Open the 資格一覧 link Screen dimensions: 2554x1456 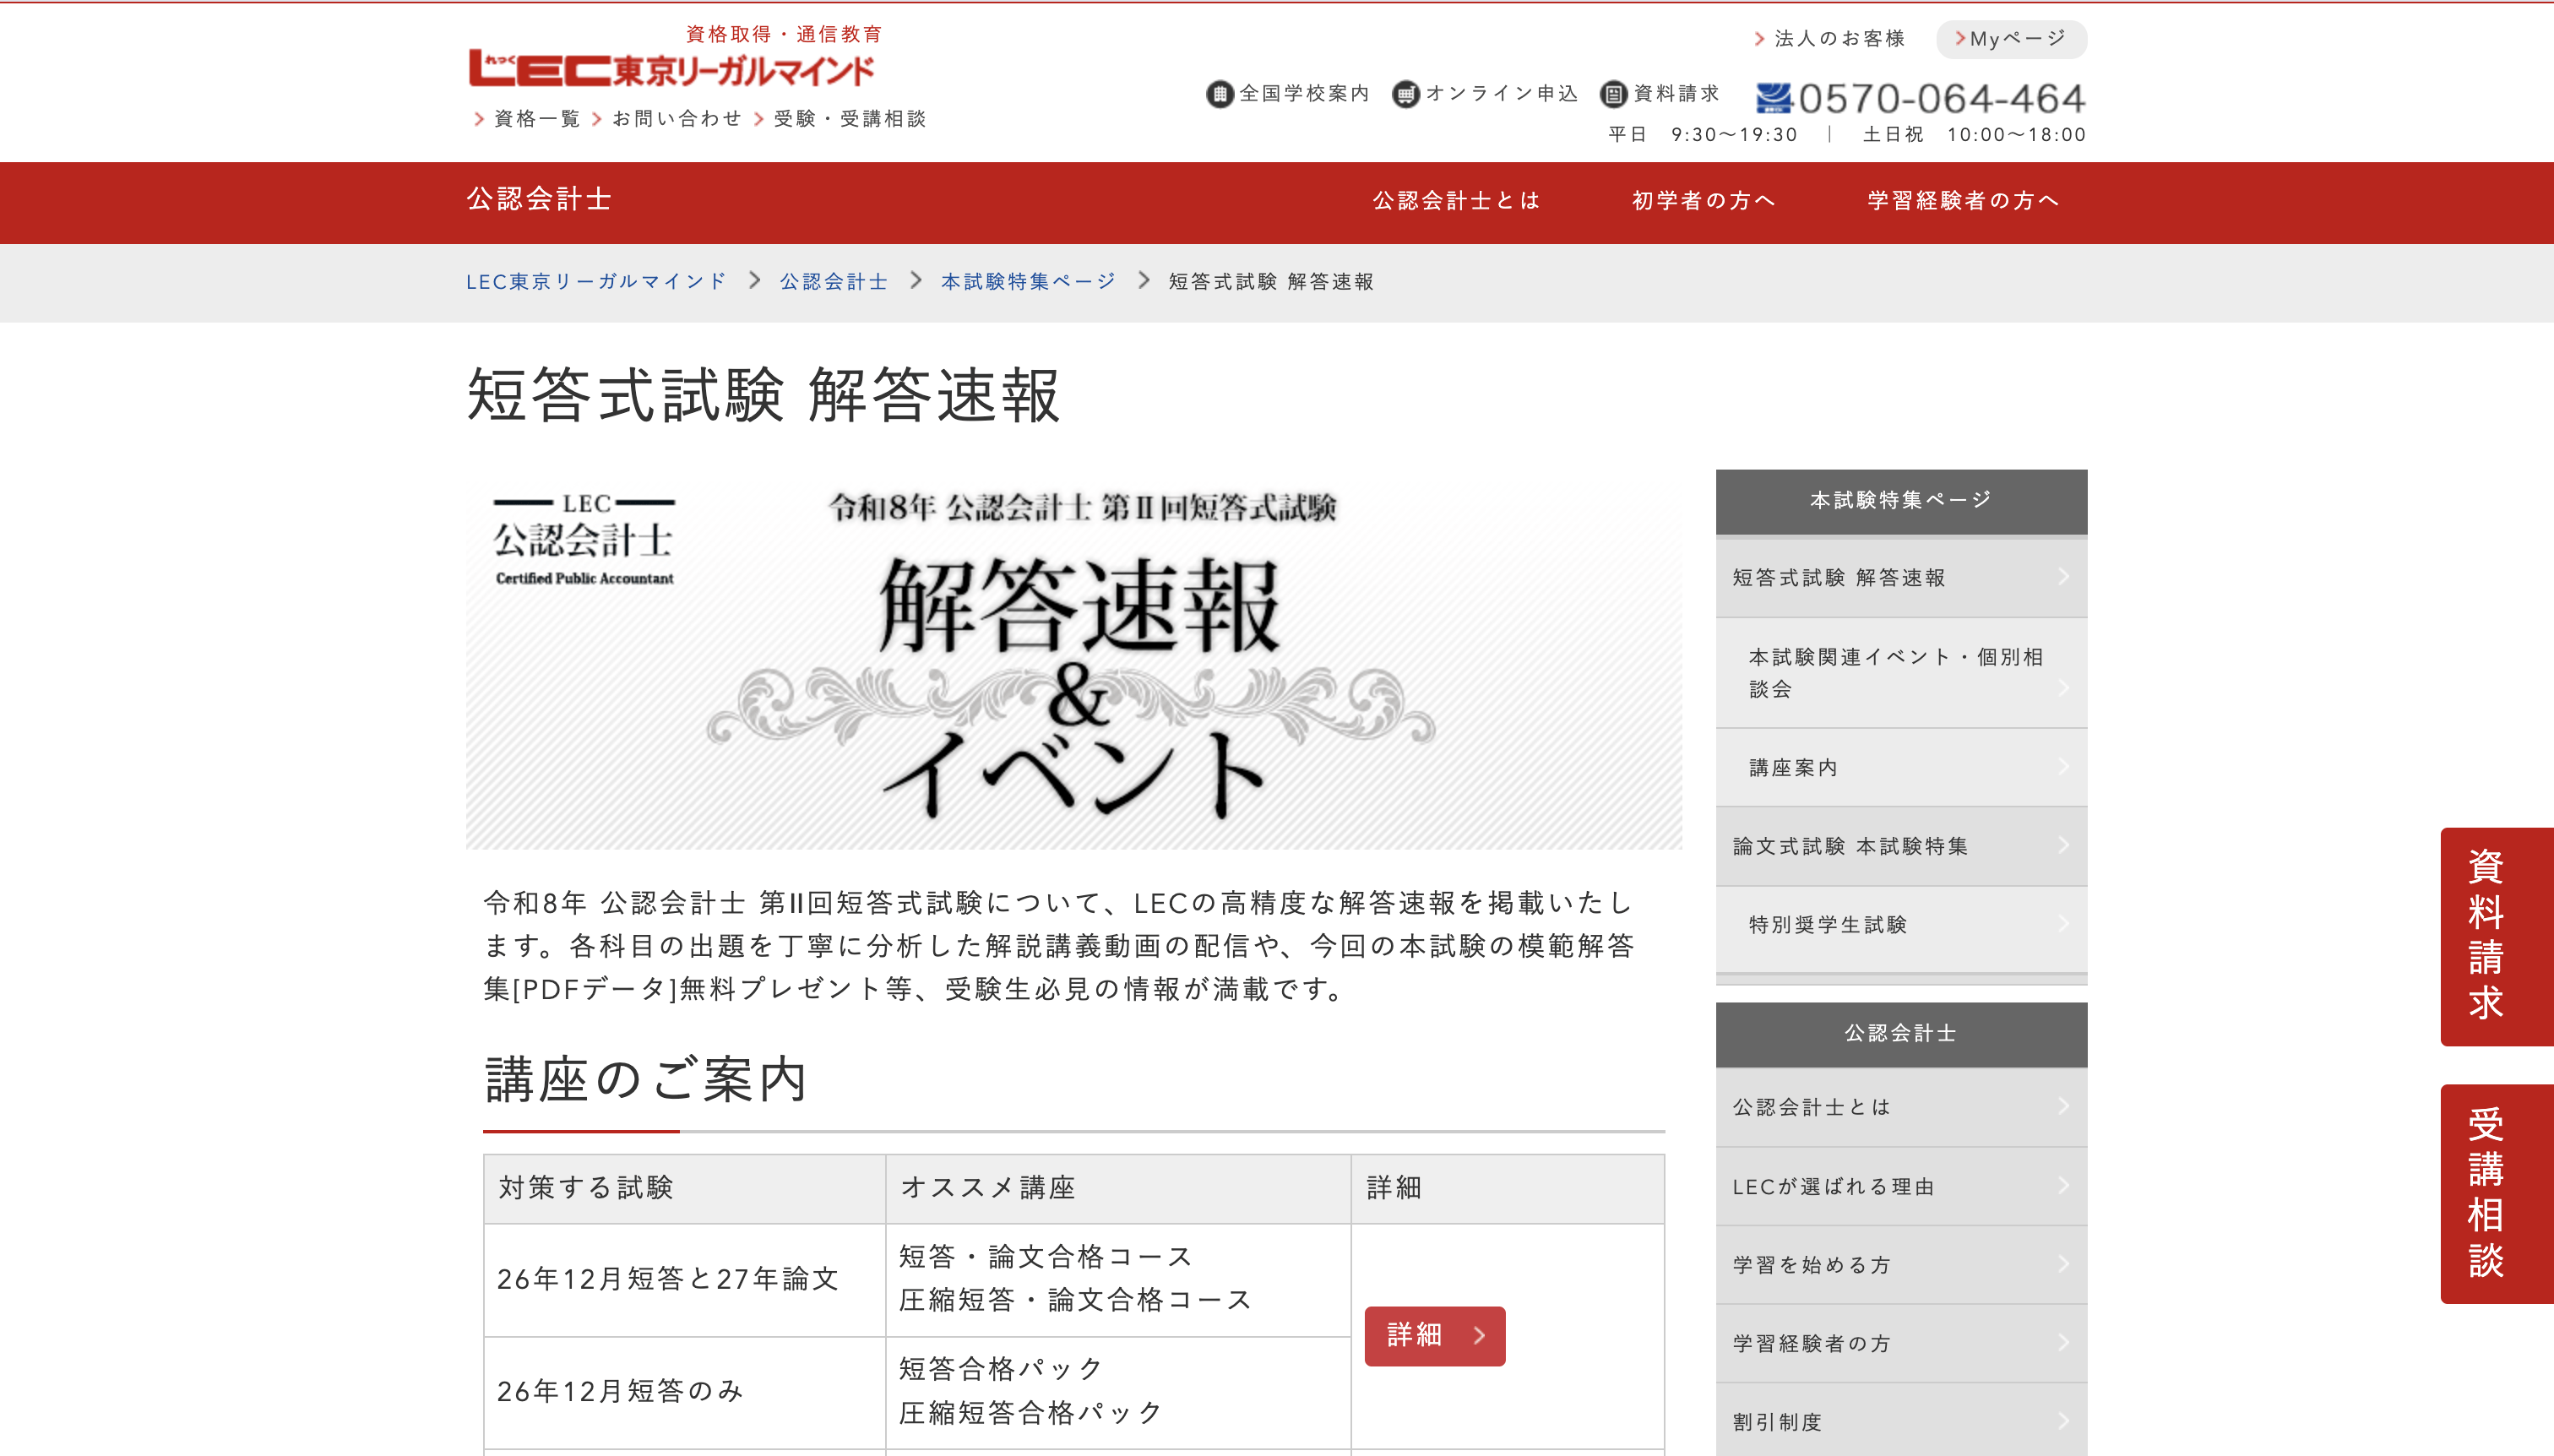[527, 119]
